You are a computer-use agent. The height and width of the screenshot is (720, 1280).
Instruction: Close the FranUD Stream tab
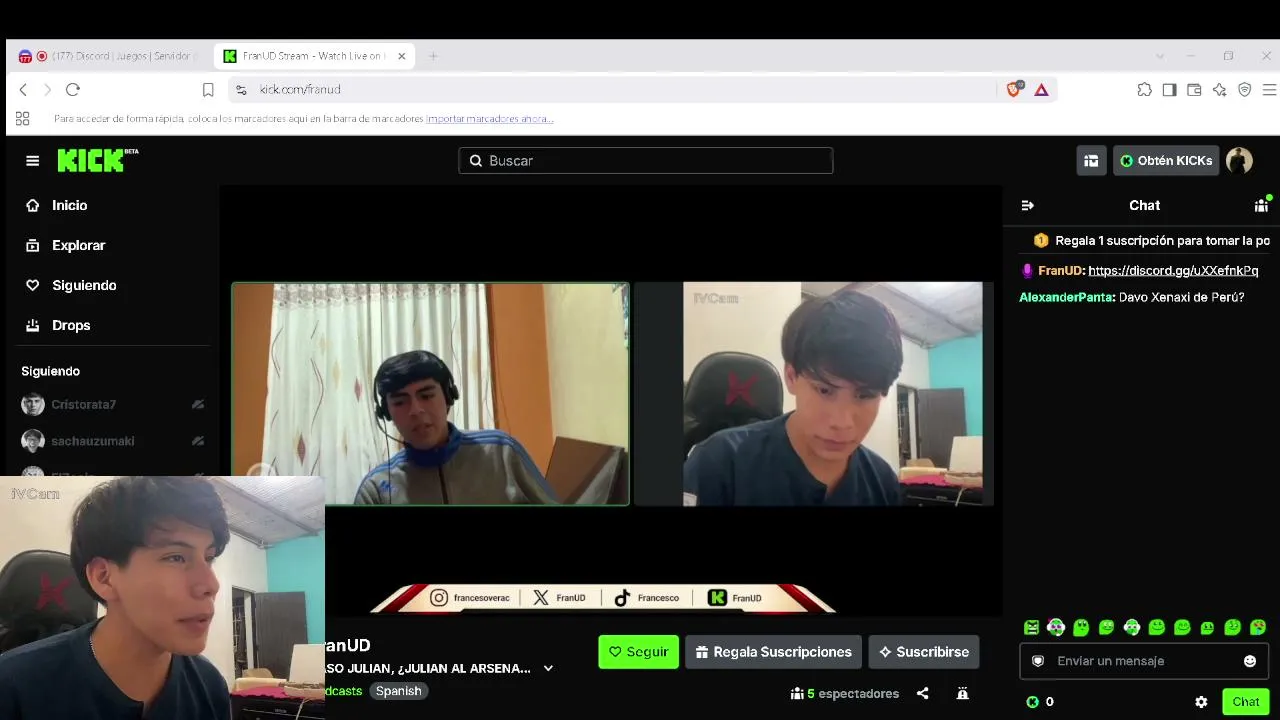tap(402, 56)
